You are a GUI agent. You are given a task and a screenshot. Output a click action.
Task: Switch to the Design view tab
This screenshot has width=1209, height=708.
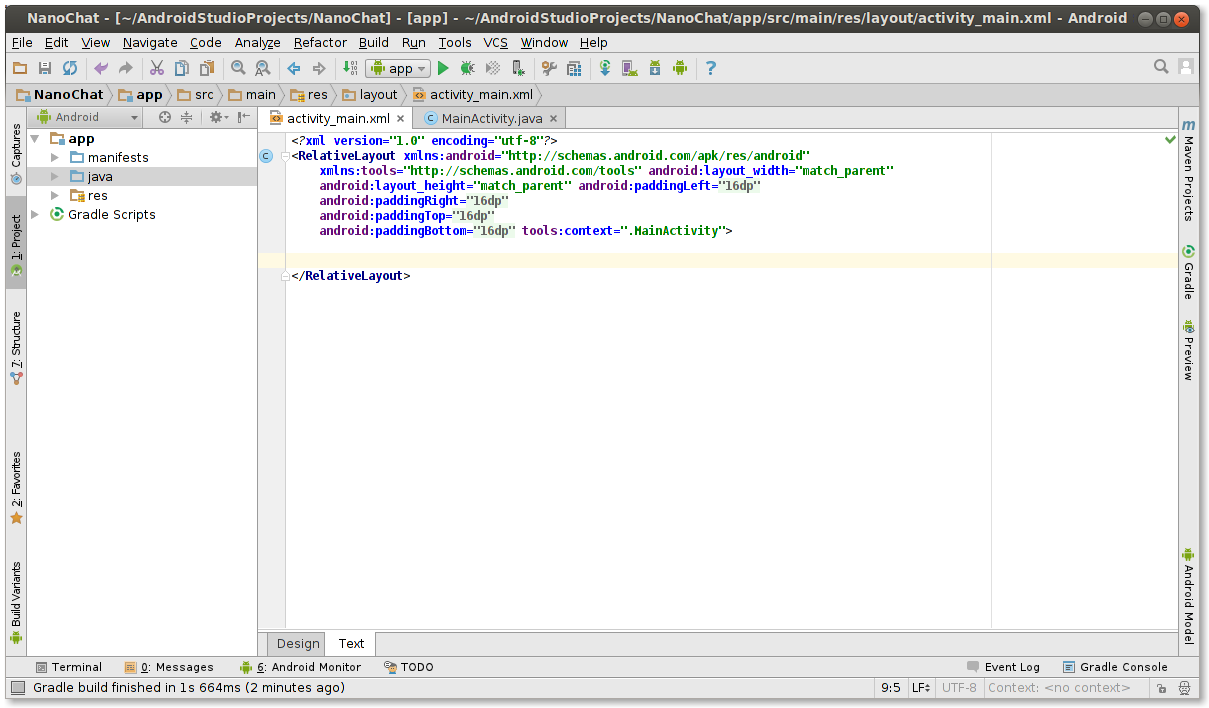(x=298, y=643)
